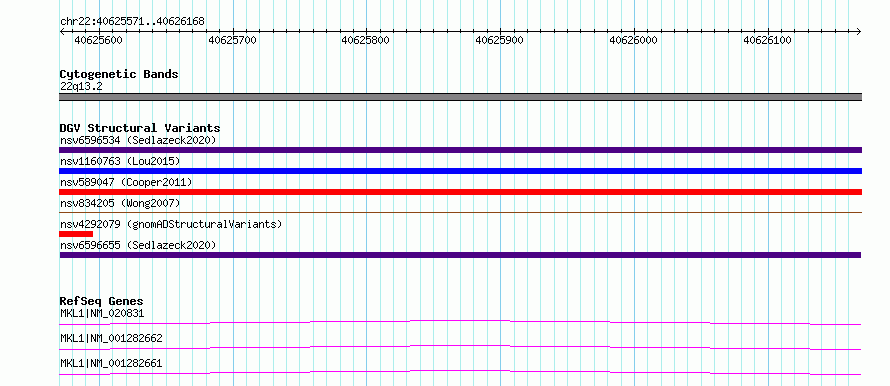
Task: Open variant nsv589047 (Cooper2011) label
Action: coord(126,182)
